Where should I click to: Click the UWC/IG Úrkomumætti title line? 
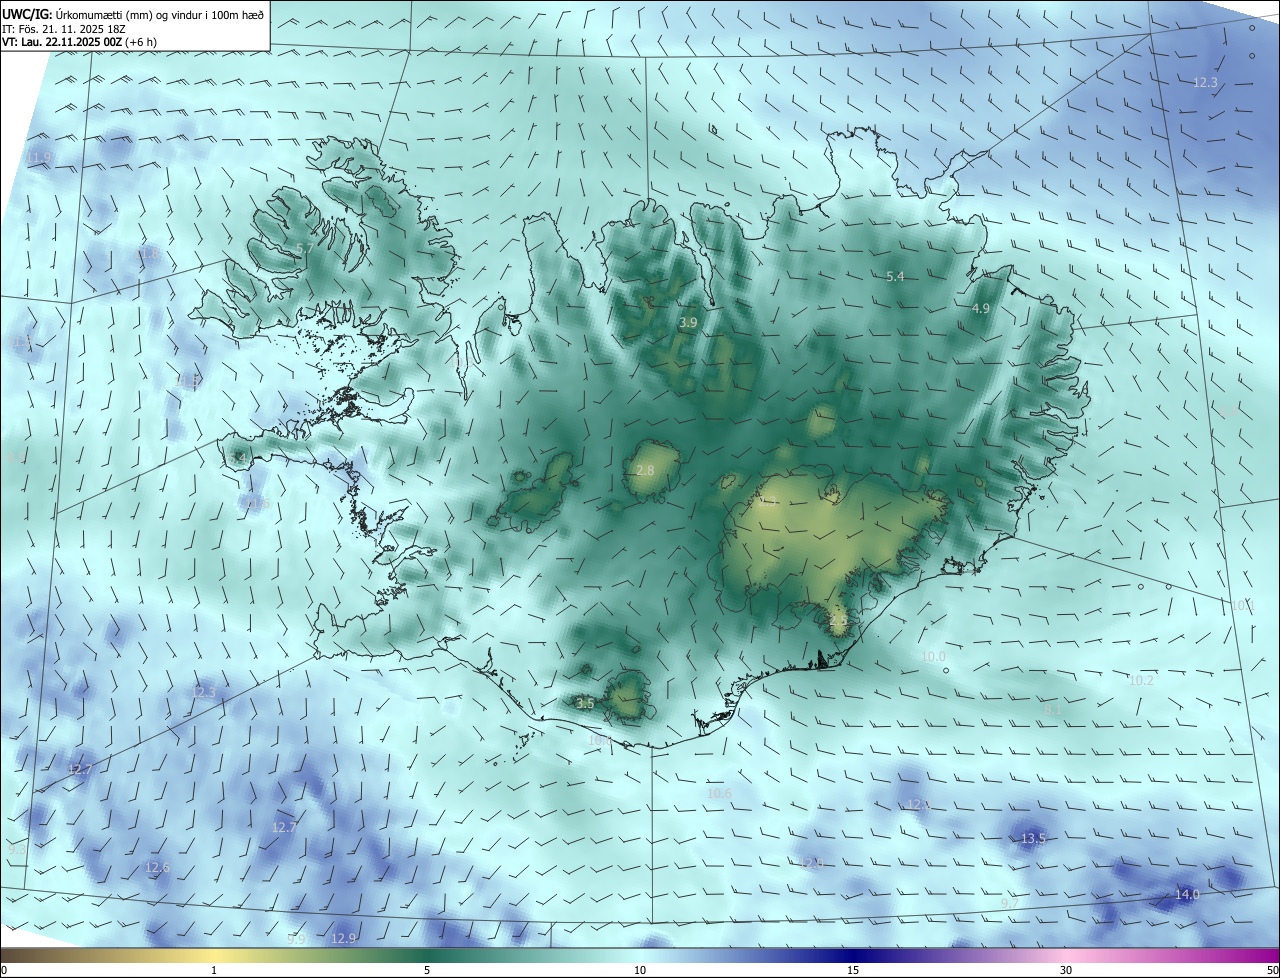pos(133,13)
